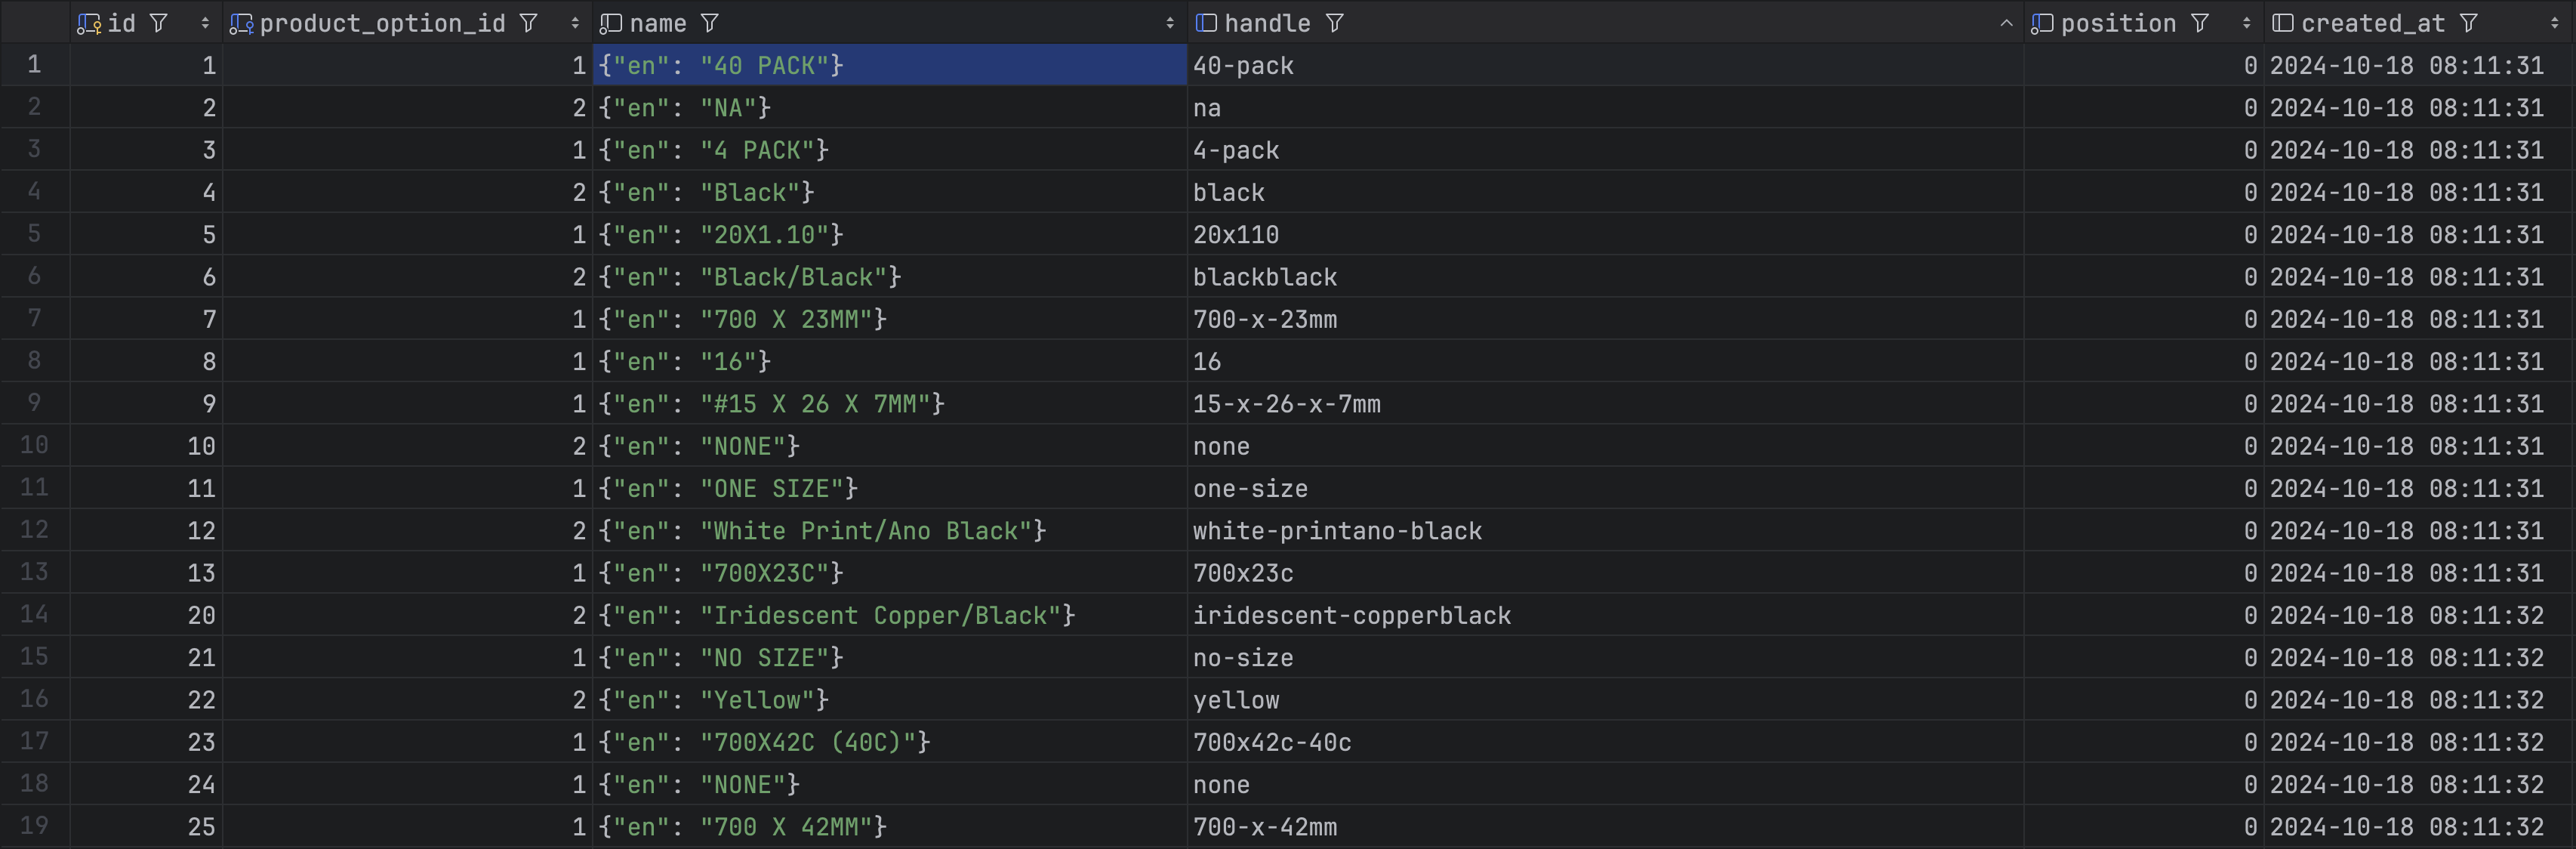Select row number 5
The height and width of the screenshot is (849, 2576).
click(x=34, y=234)
